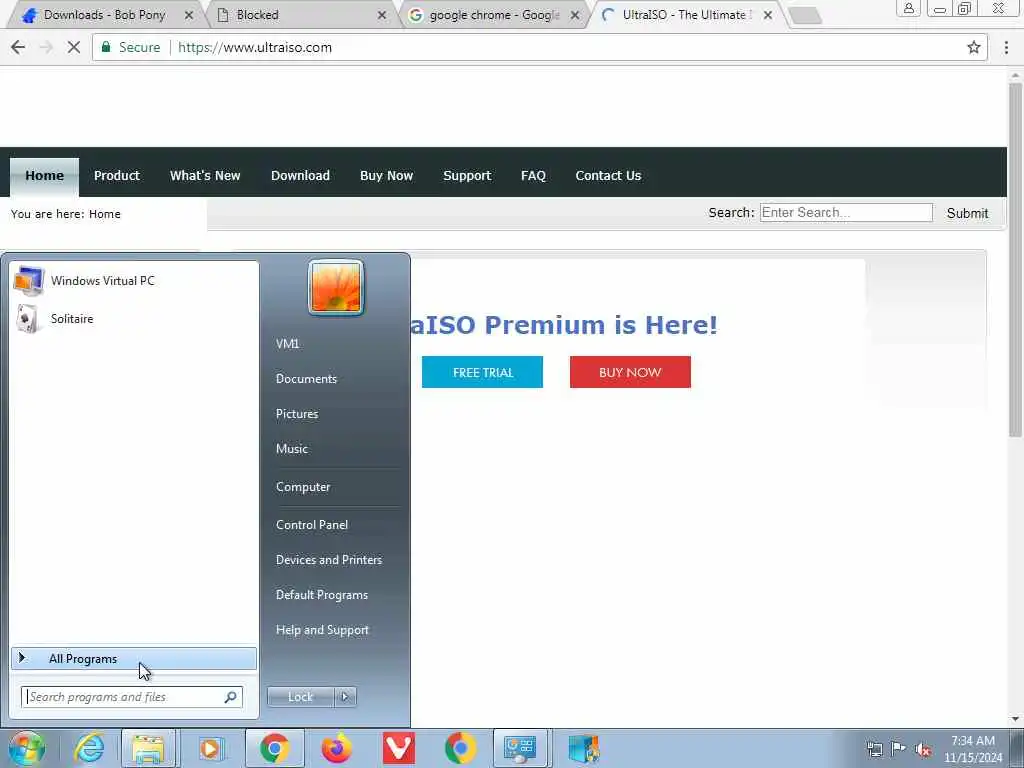Click the green Secure lock indicator
The image size is (1024, 768).
[130, 47]
